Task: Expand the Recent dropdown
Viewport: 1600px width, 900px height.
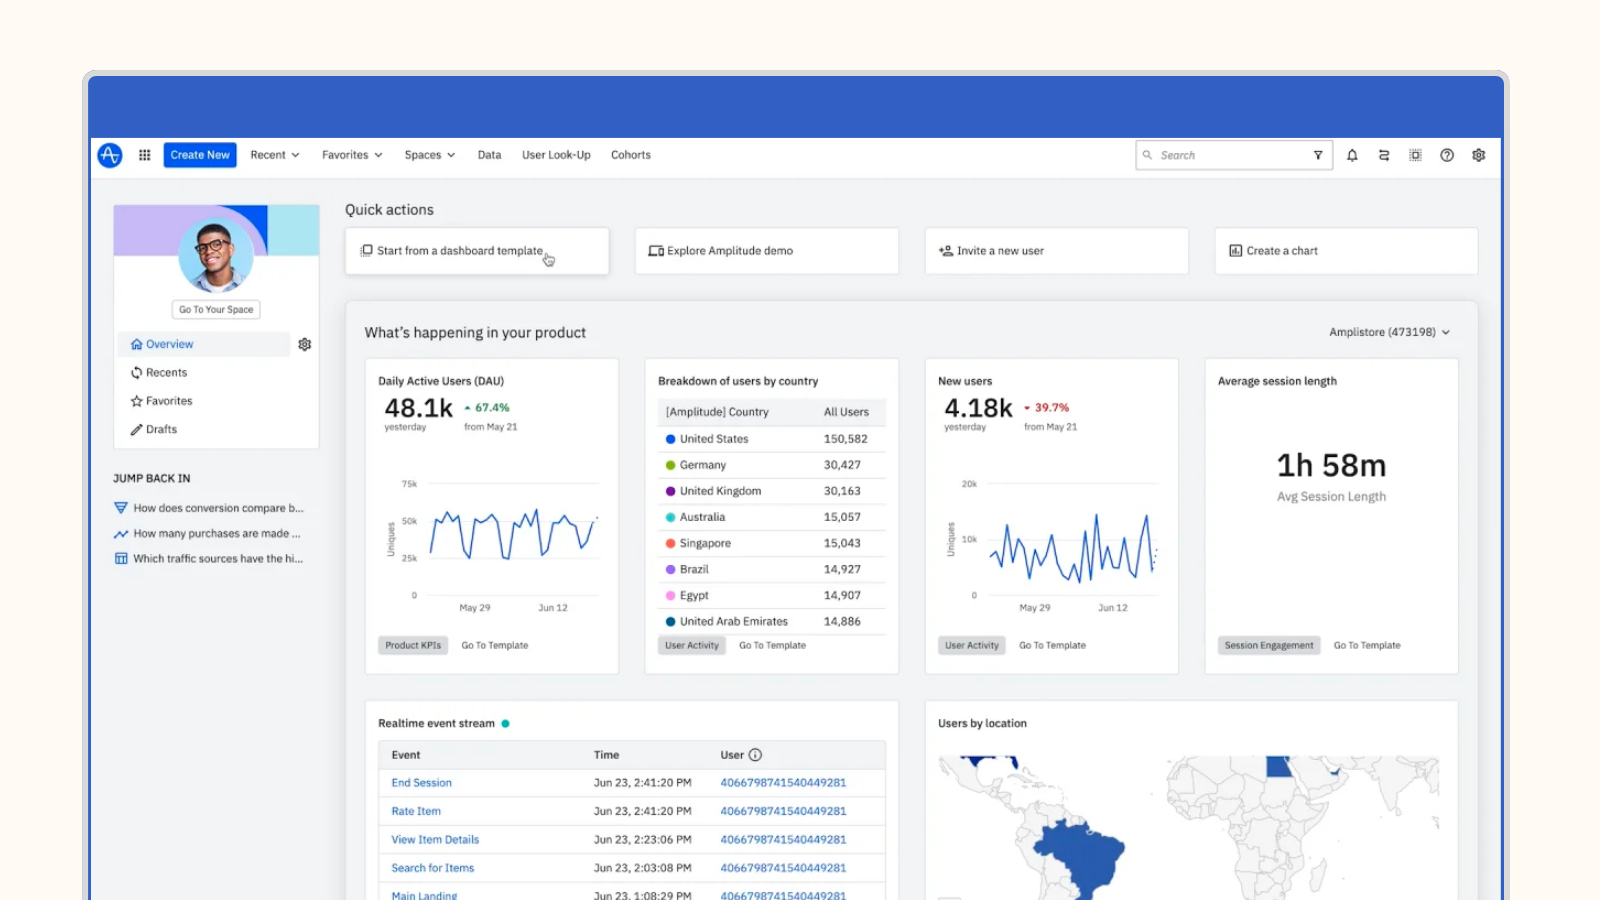Action: tap(274, 155)
